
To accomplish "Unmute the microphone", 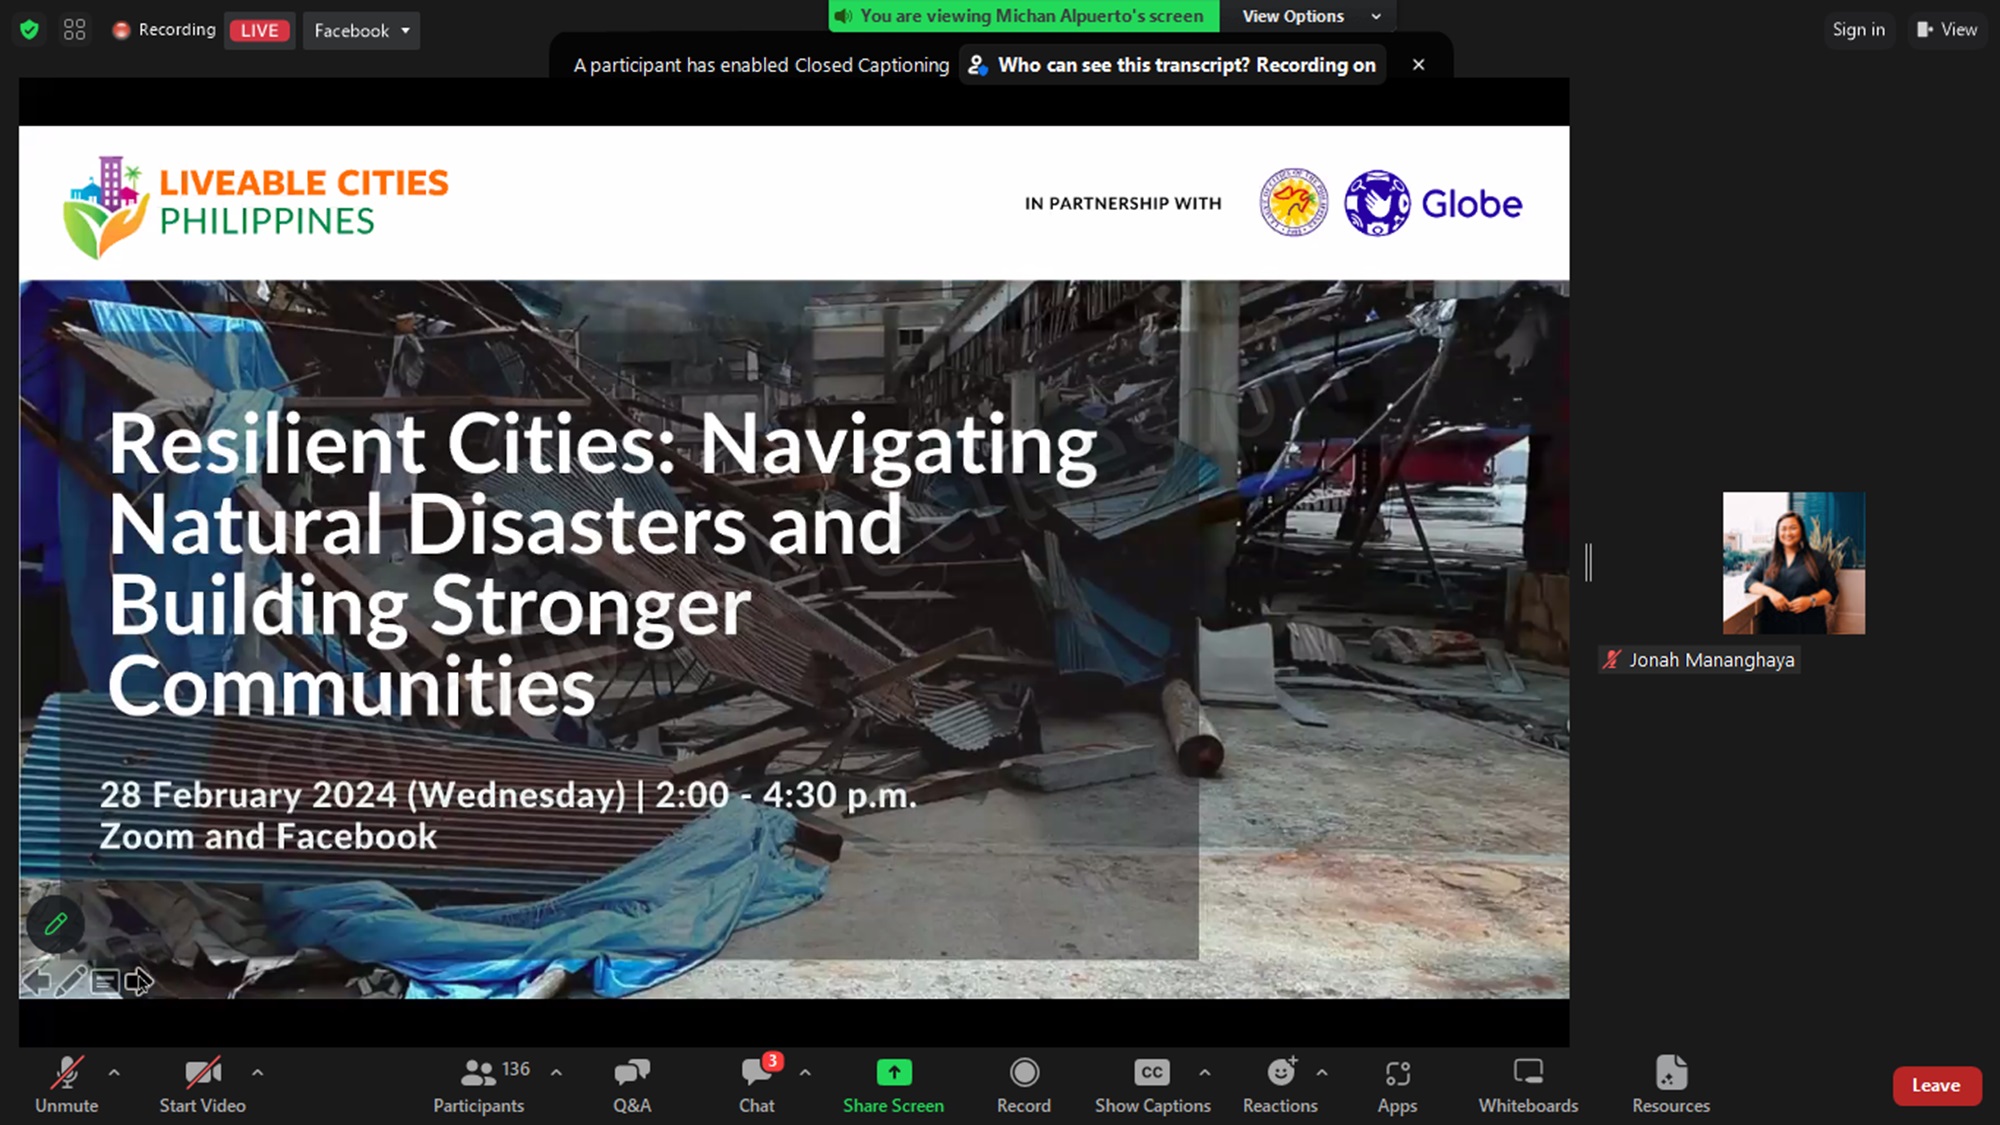I will tap(67, 1085).
